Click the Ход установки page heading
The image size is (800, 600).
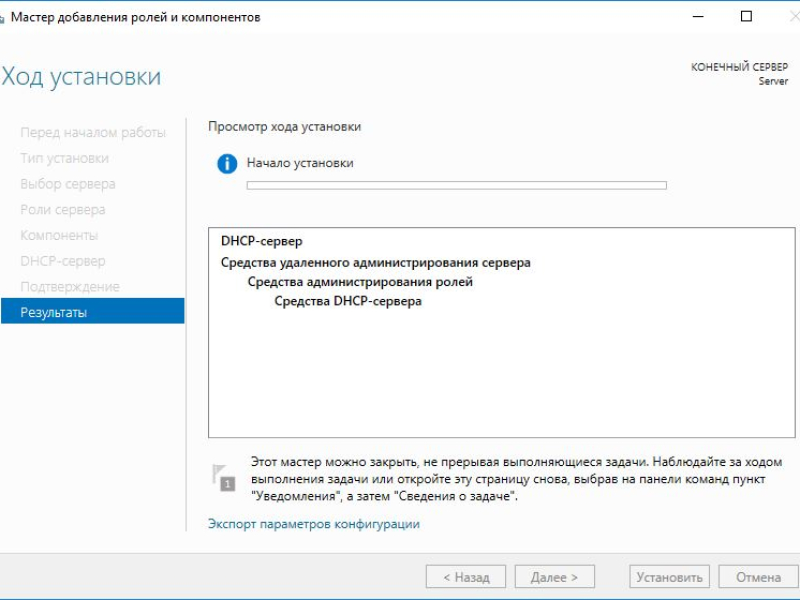pos(82,77)
